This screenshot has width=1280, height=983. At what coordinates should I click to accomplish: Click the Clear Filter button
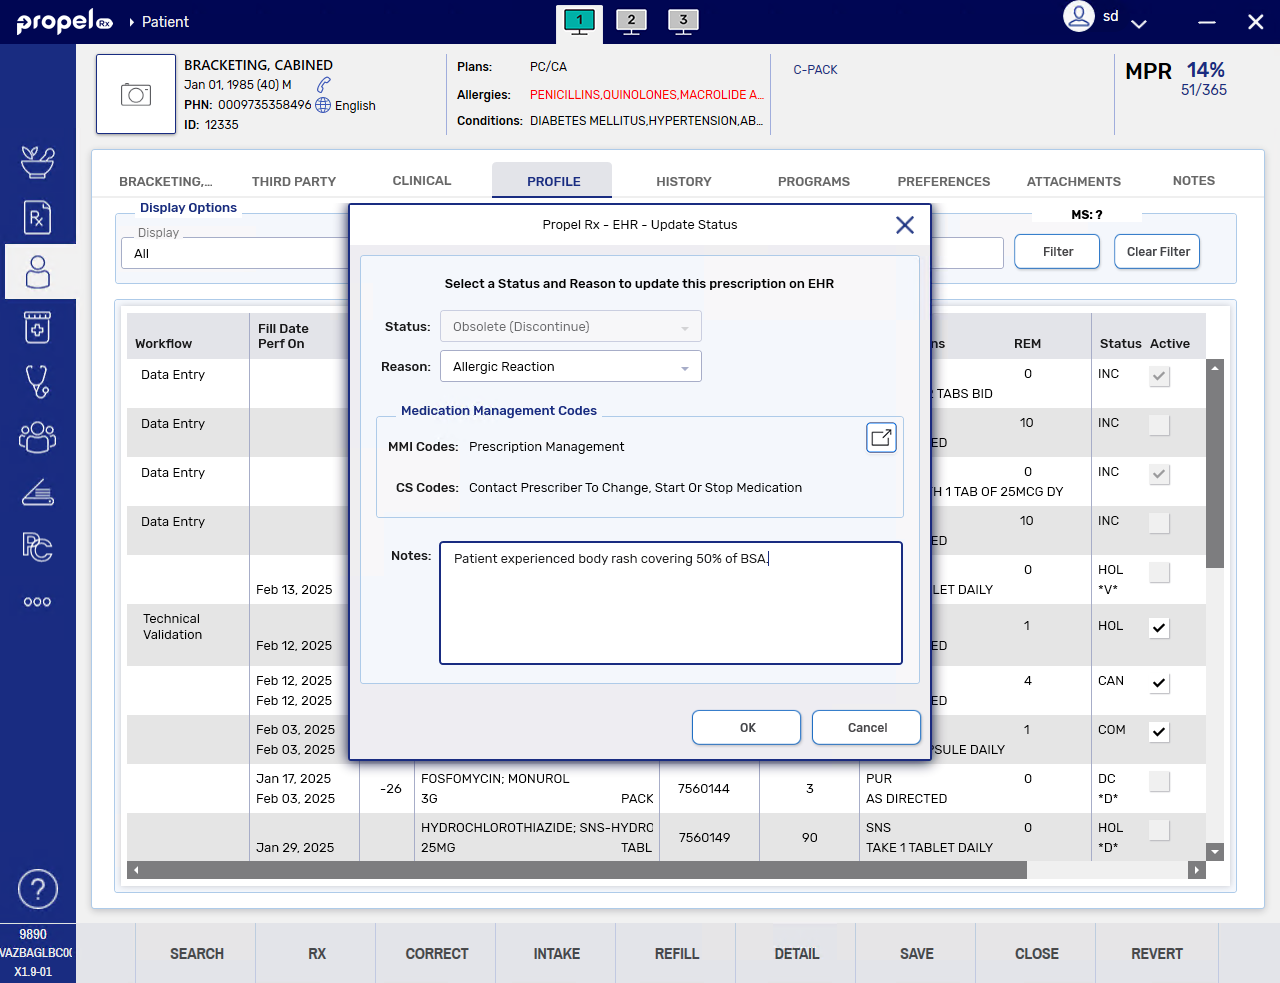(1157, 252)
